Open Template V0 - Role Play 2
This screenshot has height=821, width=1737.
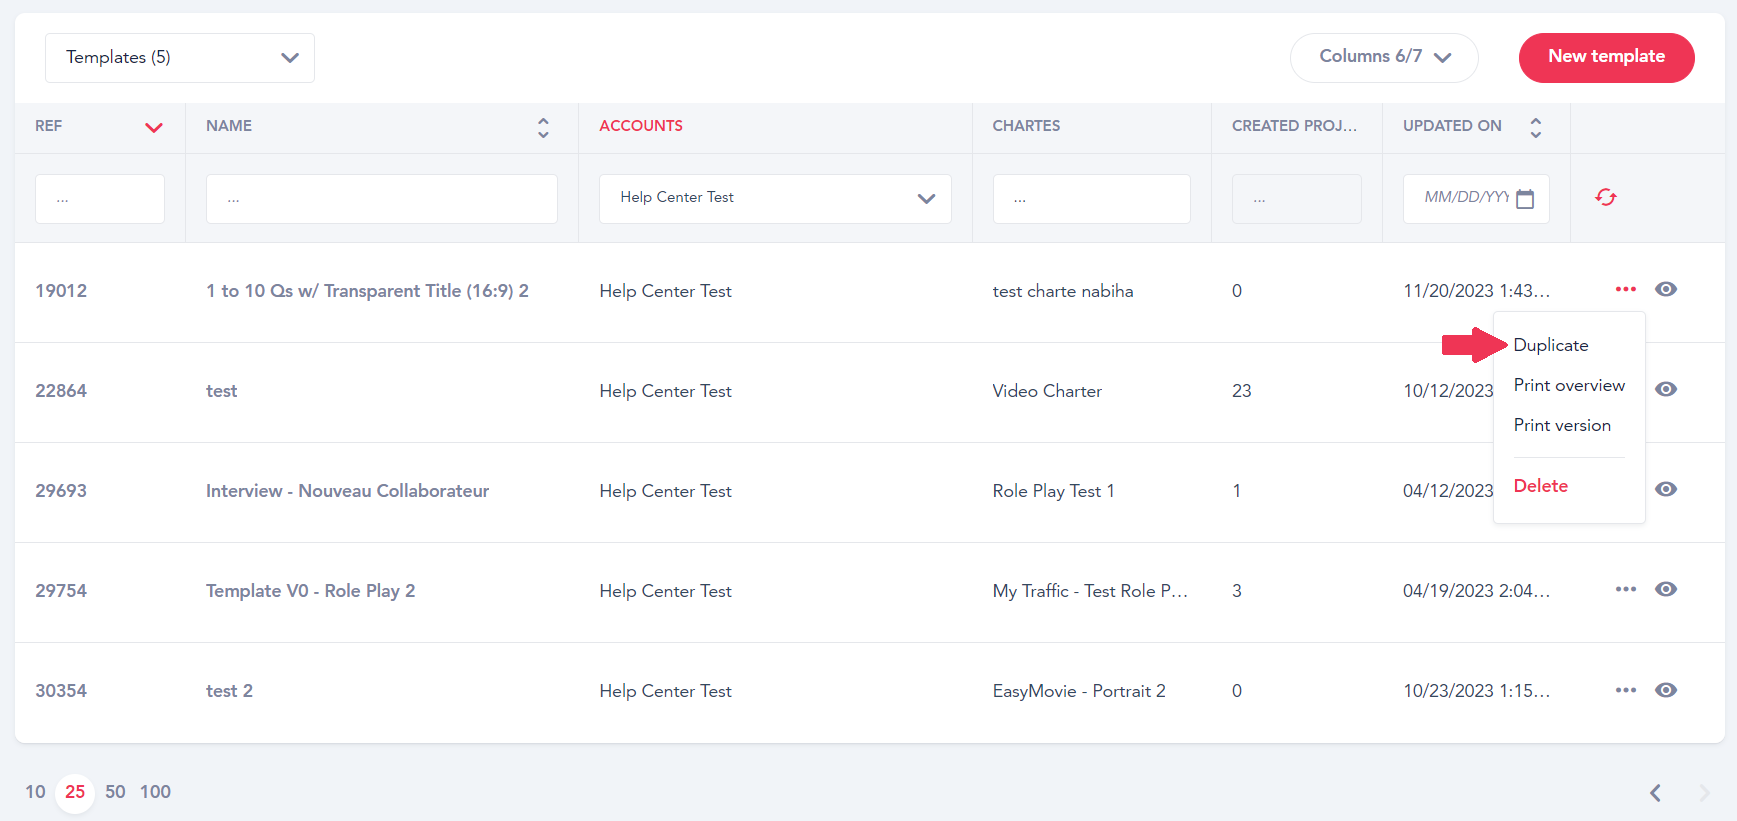[310, 591]
